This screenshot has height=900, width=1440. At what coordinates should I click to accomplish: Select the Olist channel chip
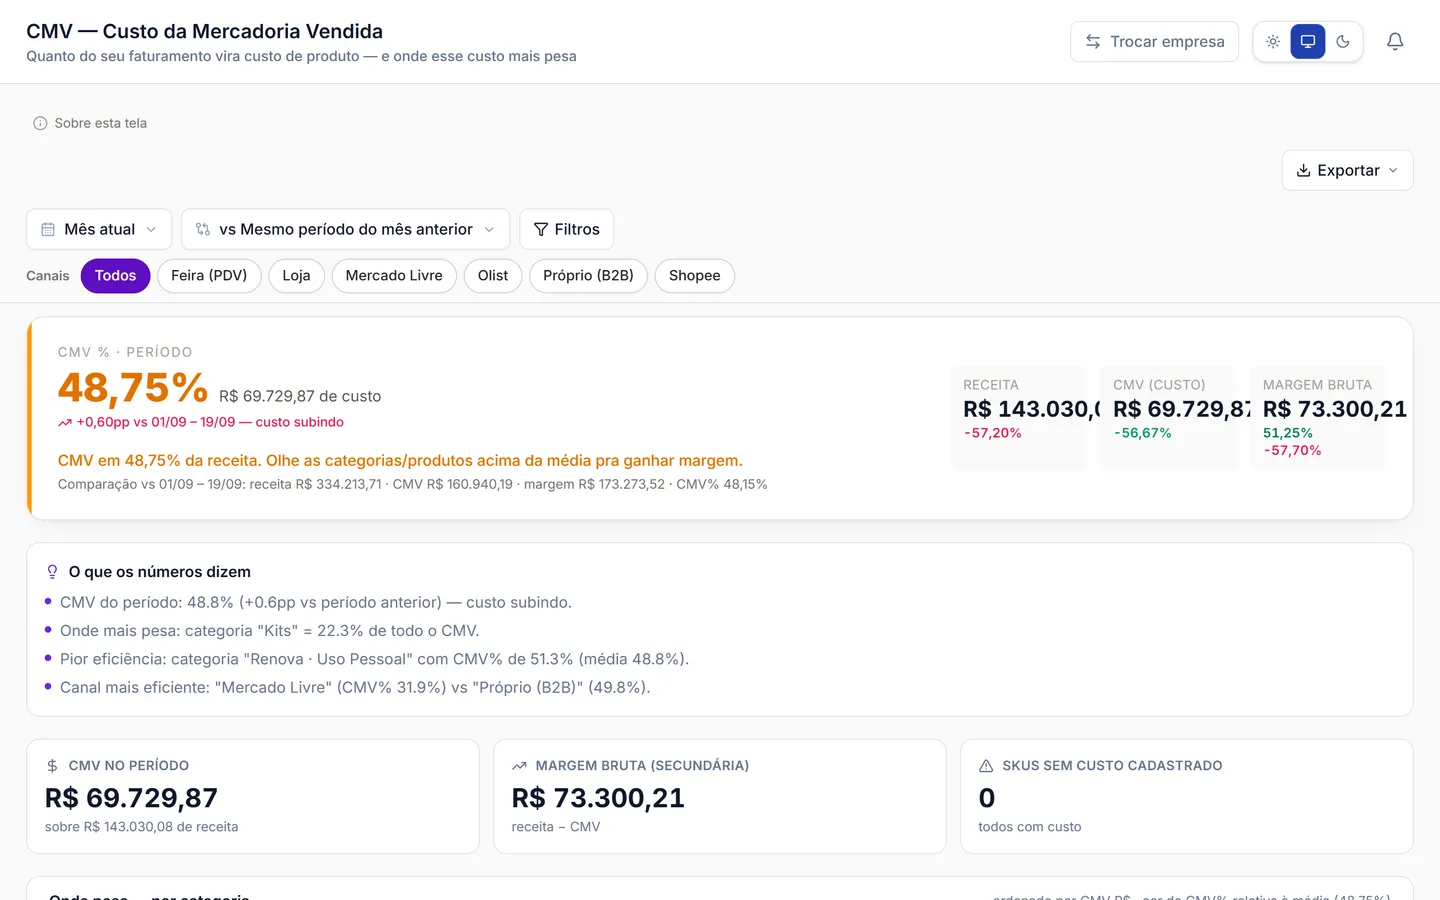[493, 276]
